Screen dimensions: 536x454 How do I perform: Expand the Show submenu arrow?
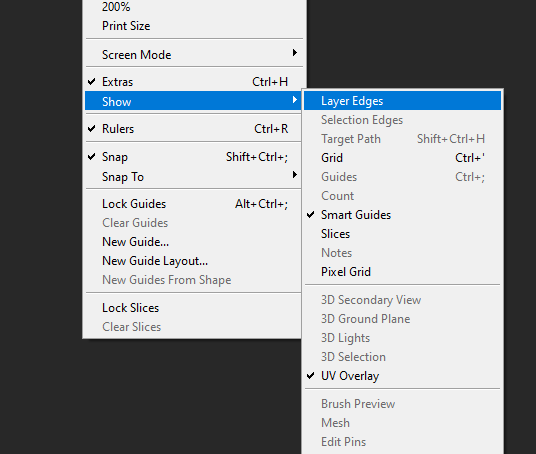pos(295,100)
